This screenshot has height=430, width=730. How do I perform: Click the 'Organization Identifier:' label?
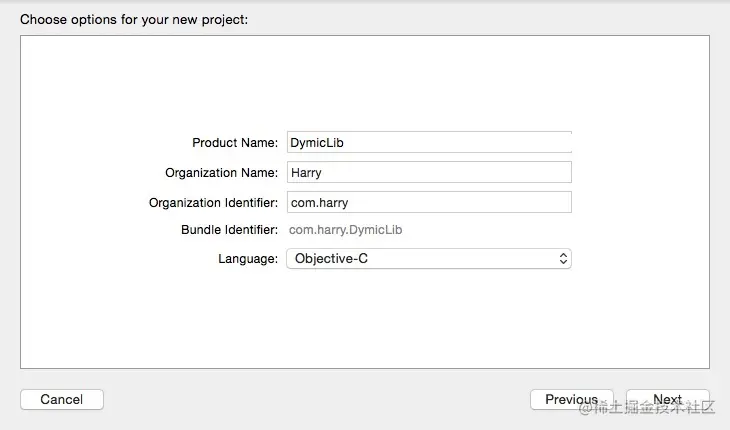(213, 202)
